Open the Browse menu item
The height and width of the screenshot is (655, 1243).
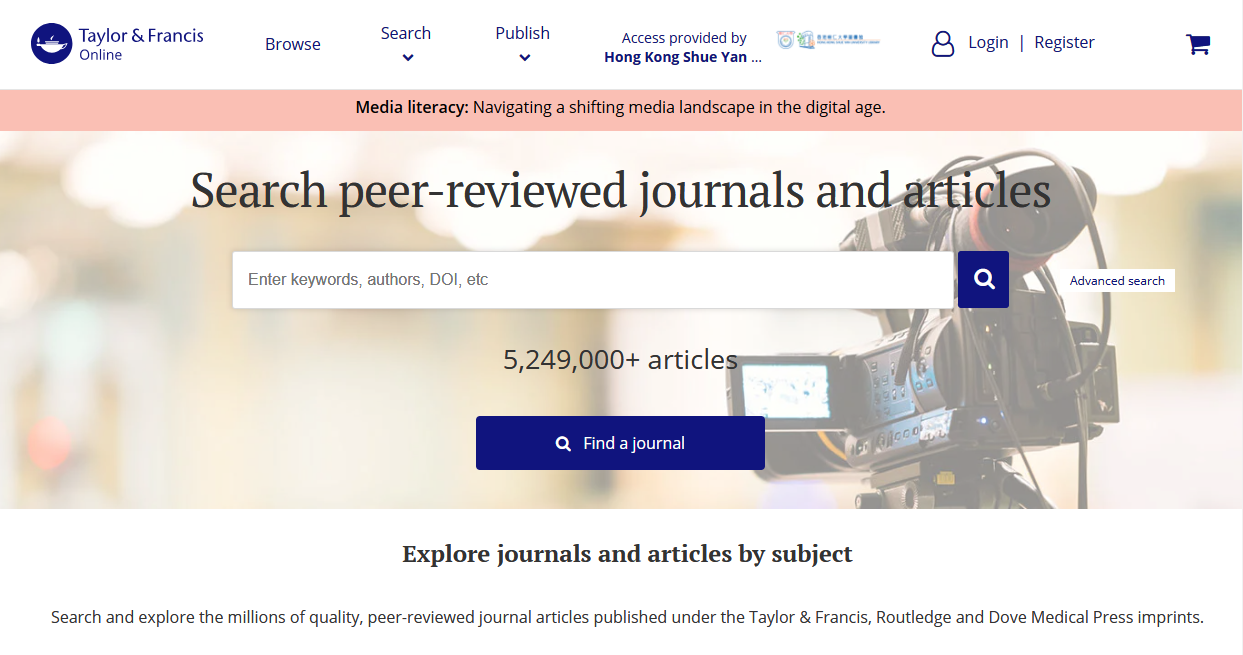(x=293, y=44)
